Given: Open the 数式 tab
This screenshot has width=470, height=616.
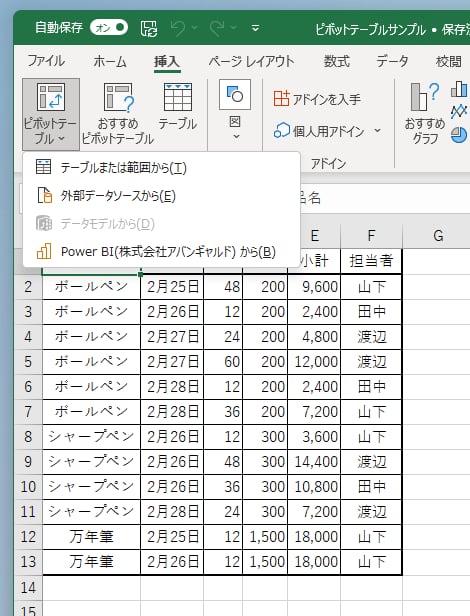Looking at the screenshot, I should [336, 62].
